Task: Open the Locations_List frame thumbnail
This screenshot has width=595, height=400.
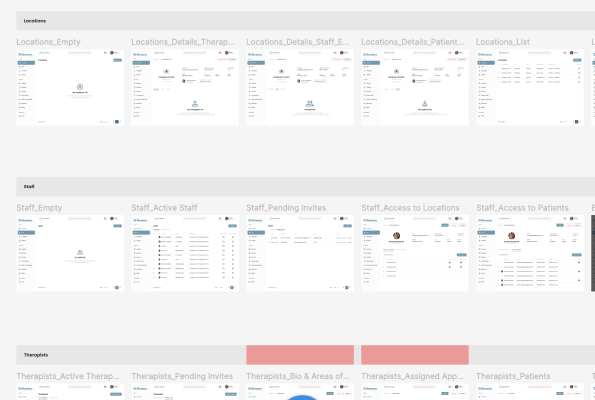Action: click(530, 87)
